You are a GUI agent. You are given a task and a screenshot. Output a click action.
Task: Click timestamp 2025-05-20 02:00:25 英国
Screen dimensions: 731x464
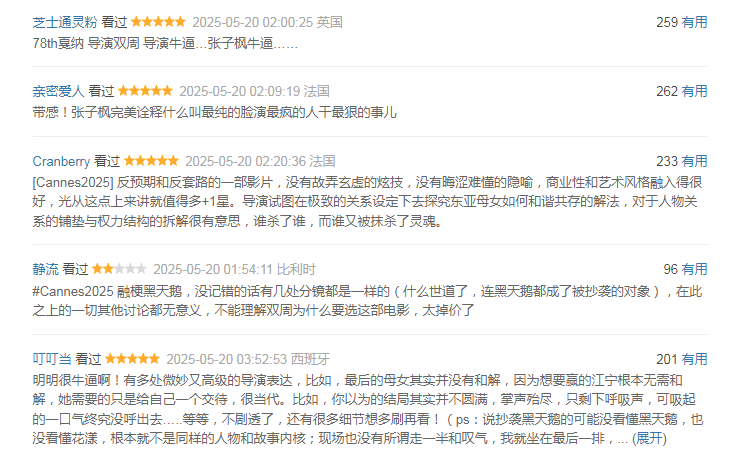(268, 22)
